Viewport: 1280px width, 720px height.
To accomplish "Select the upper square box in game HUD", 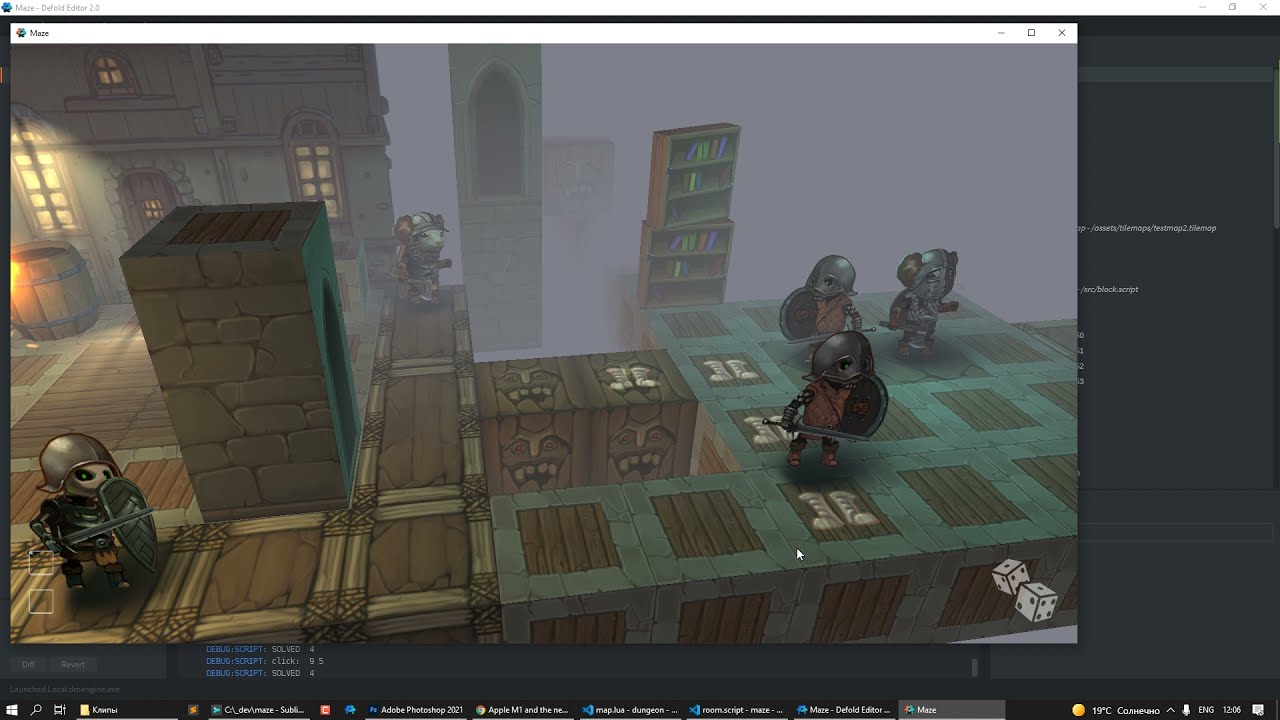I will tap(41, 563).
